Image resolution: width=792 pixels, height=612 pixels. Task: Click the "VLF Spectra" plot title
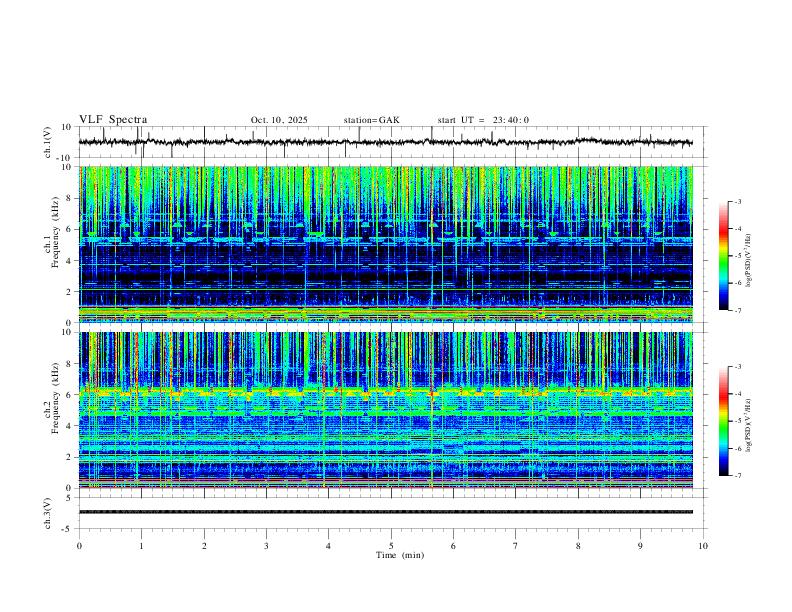point(113,119)
